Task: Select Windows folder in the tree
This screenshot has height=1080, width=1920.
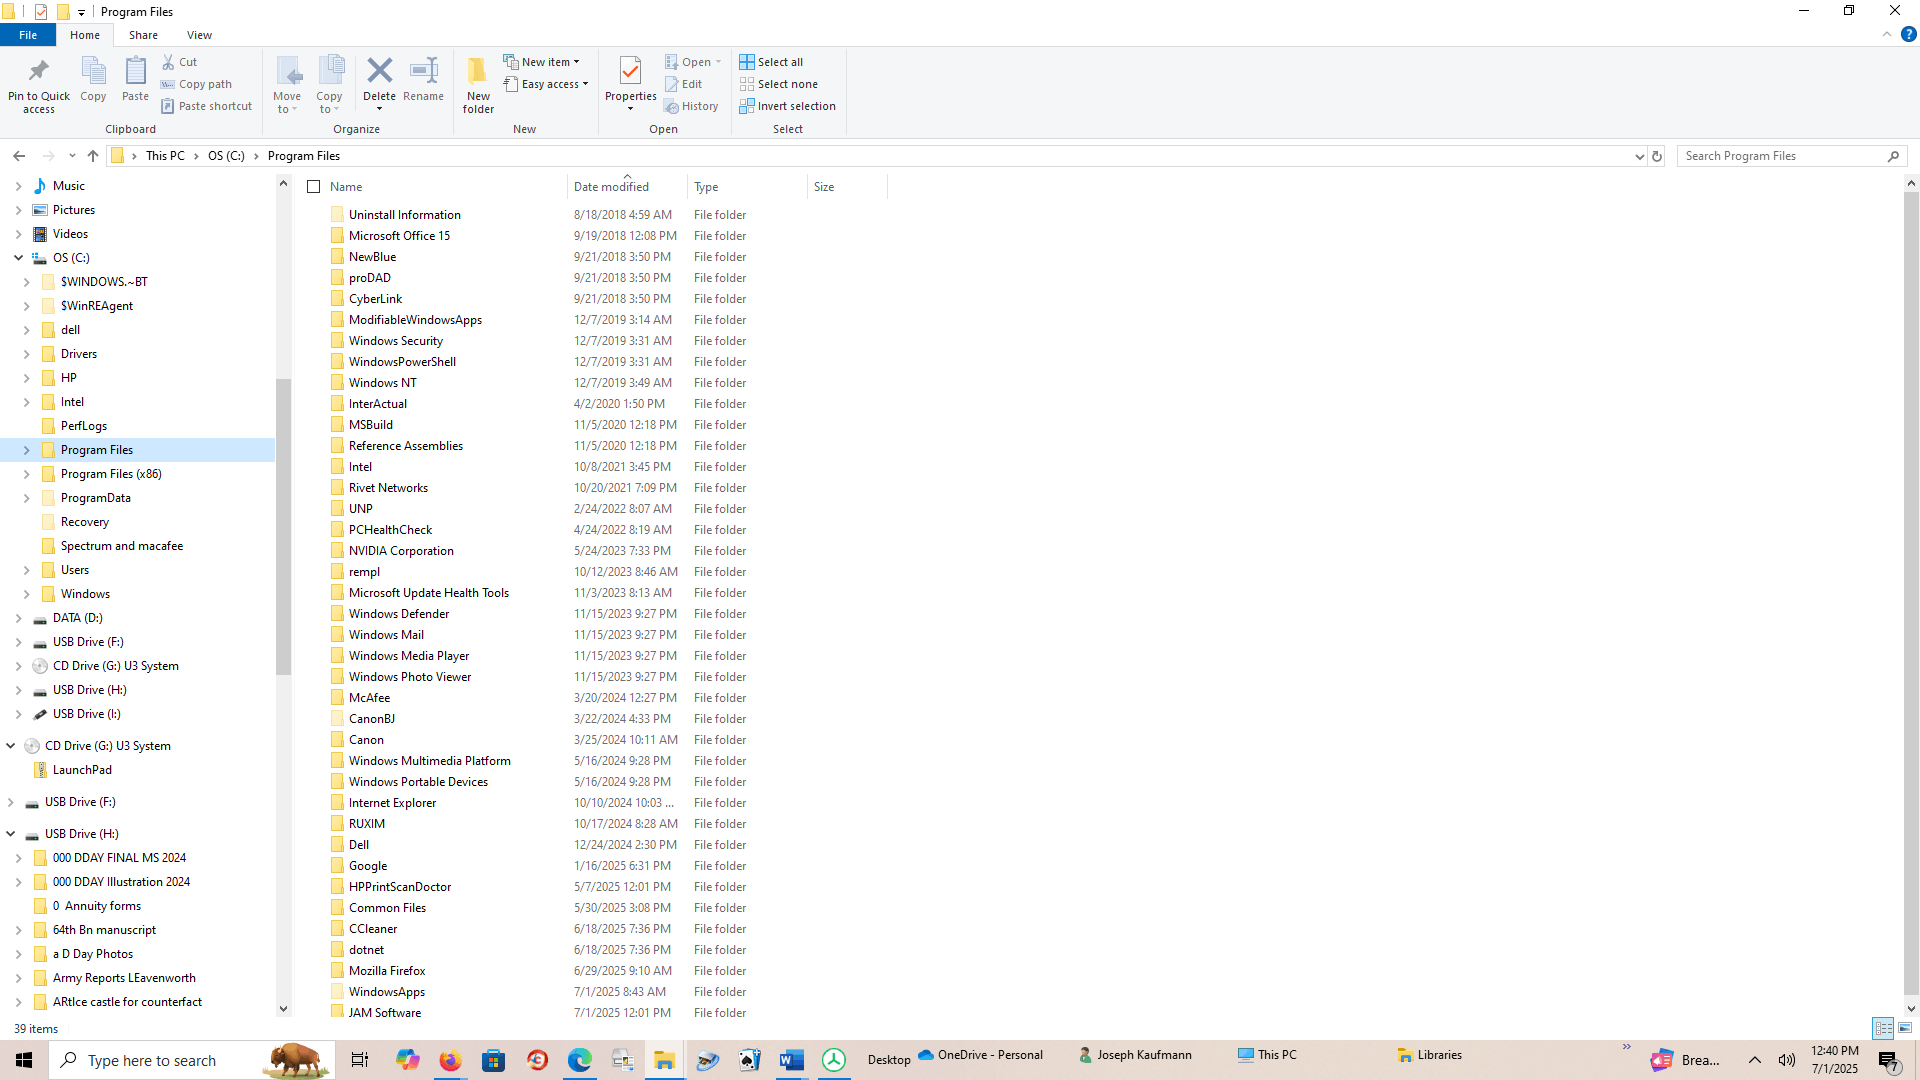Action: point(85,594)
